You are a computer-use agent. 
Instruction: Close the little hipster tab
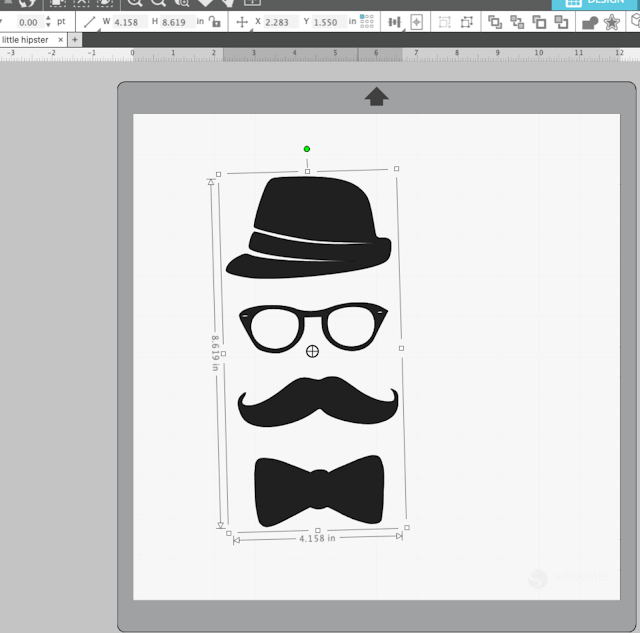[61, 40]
